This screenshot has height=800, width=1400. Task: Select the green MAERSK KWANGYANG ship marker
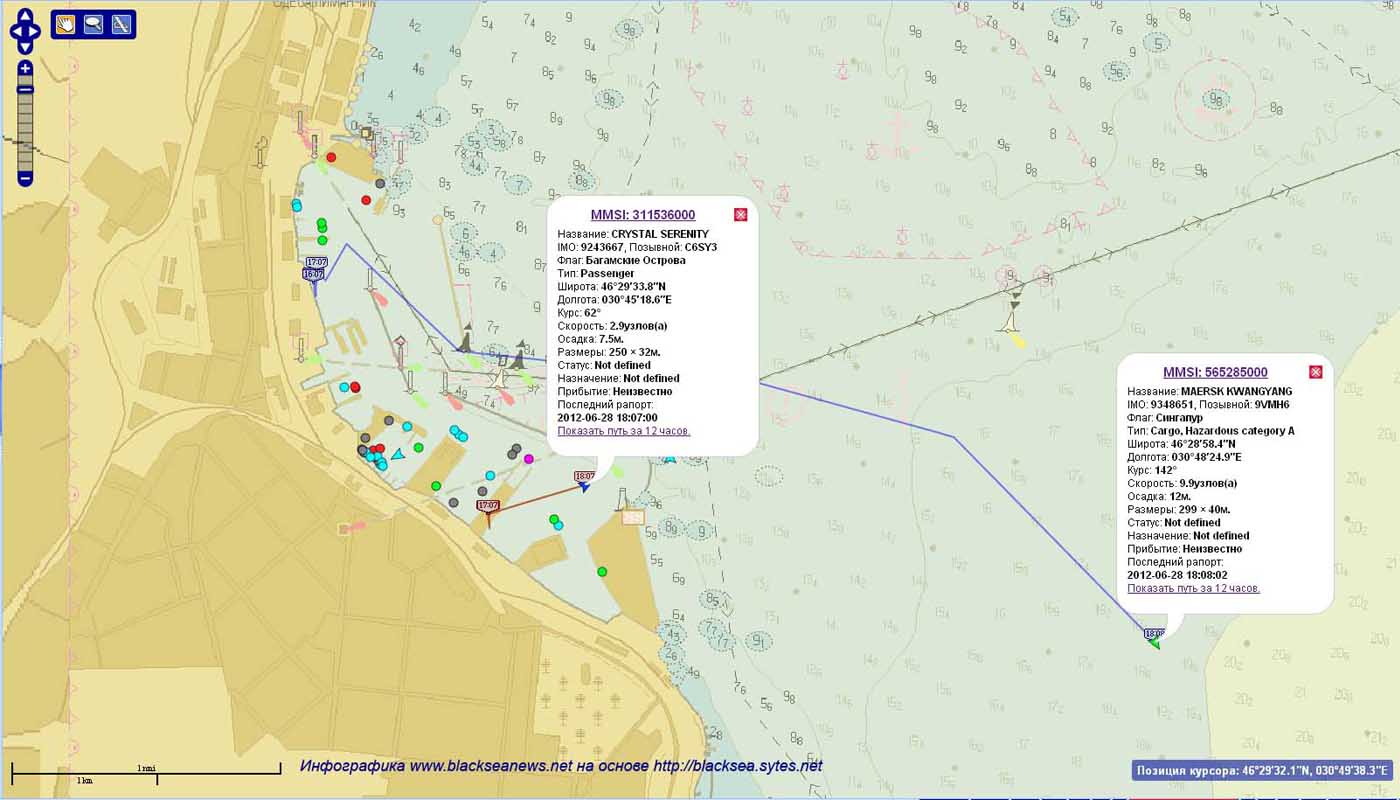pos(1154,643)
